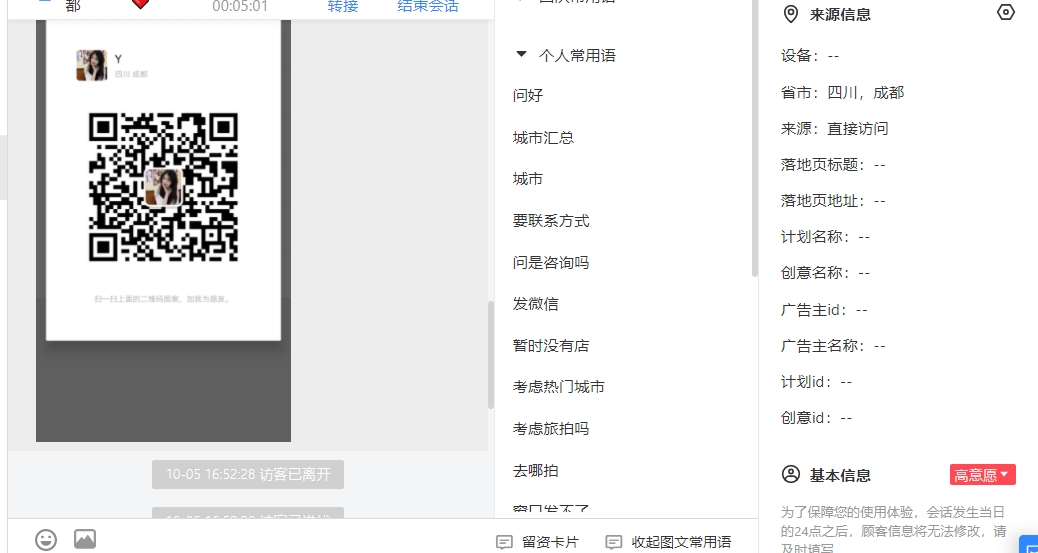The height and width of the screenshot is (553, 1038).
Task: Click the 来源：直接访问 field
Action: tap(834, 128)
